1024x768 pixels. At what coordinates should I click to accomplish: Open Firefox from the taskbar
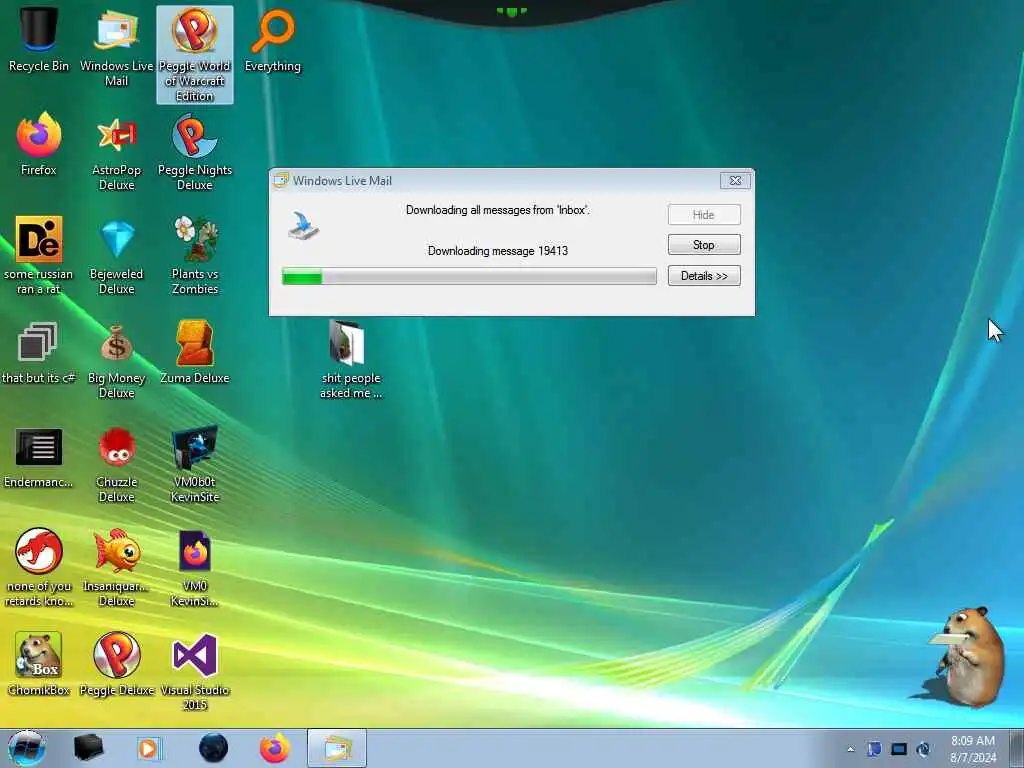tap(275, 748)
